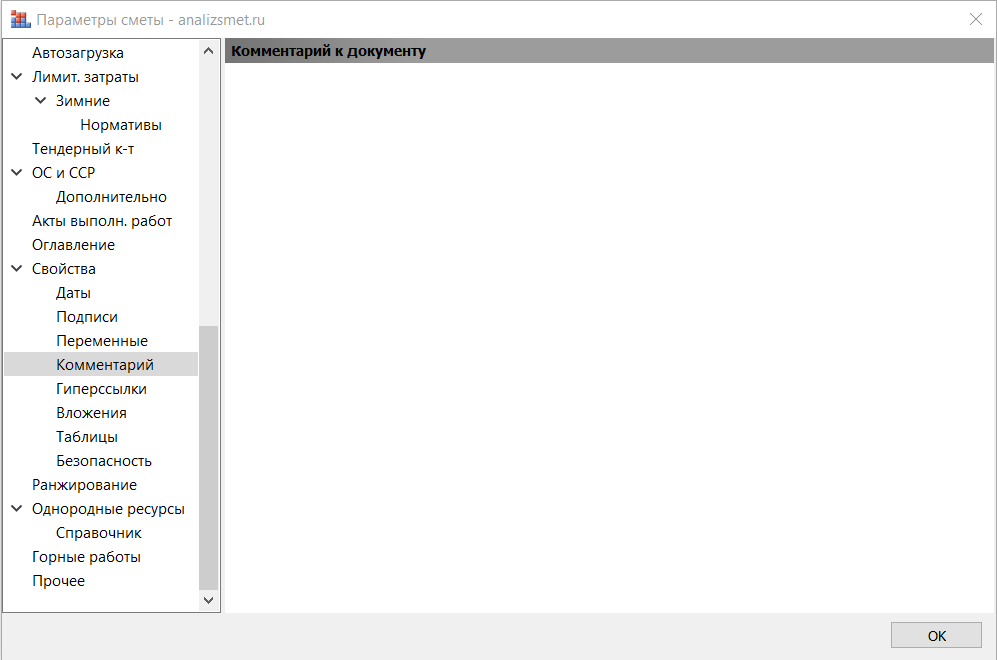
Task: Select Однородные ресурсы section
Action: pyautogui.click(x=108, y=509)
